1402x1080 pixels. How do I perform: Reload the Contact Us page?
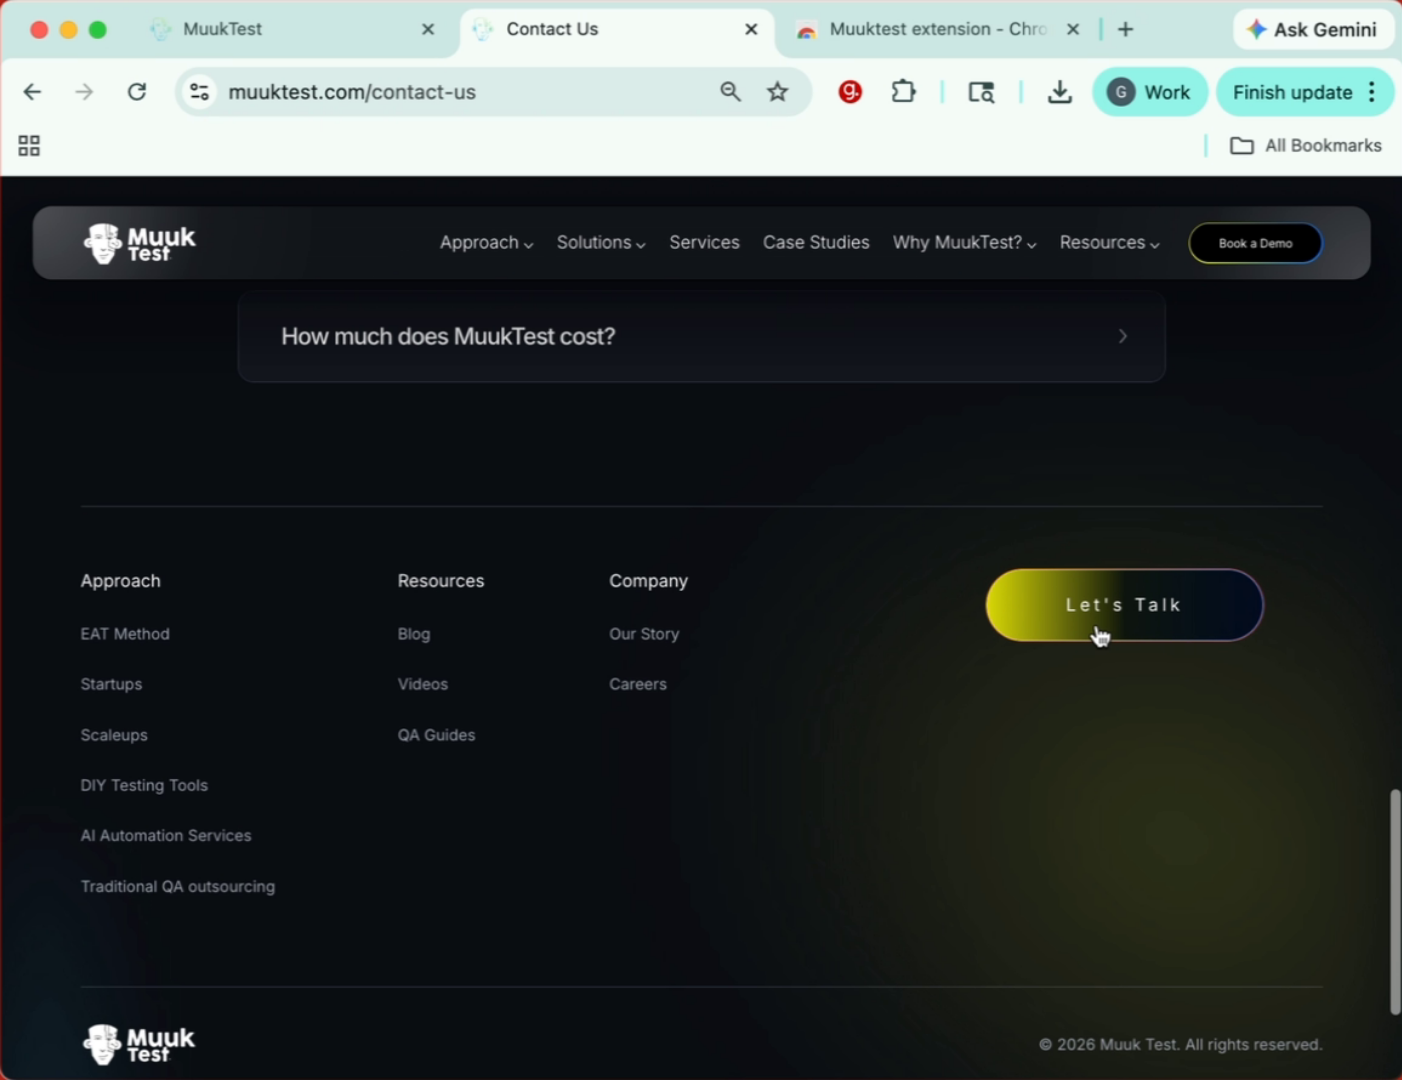click(137, 92)
